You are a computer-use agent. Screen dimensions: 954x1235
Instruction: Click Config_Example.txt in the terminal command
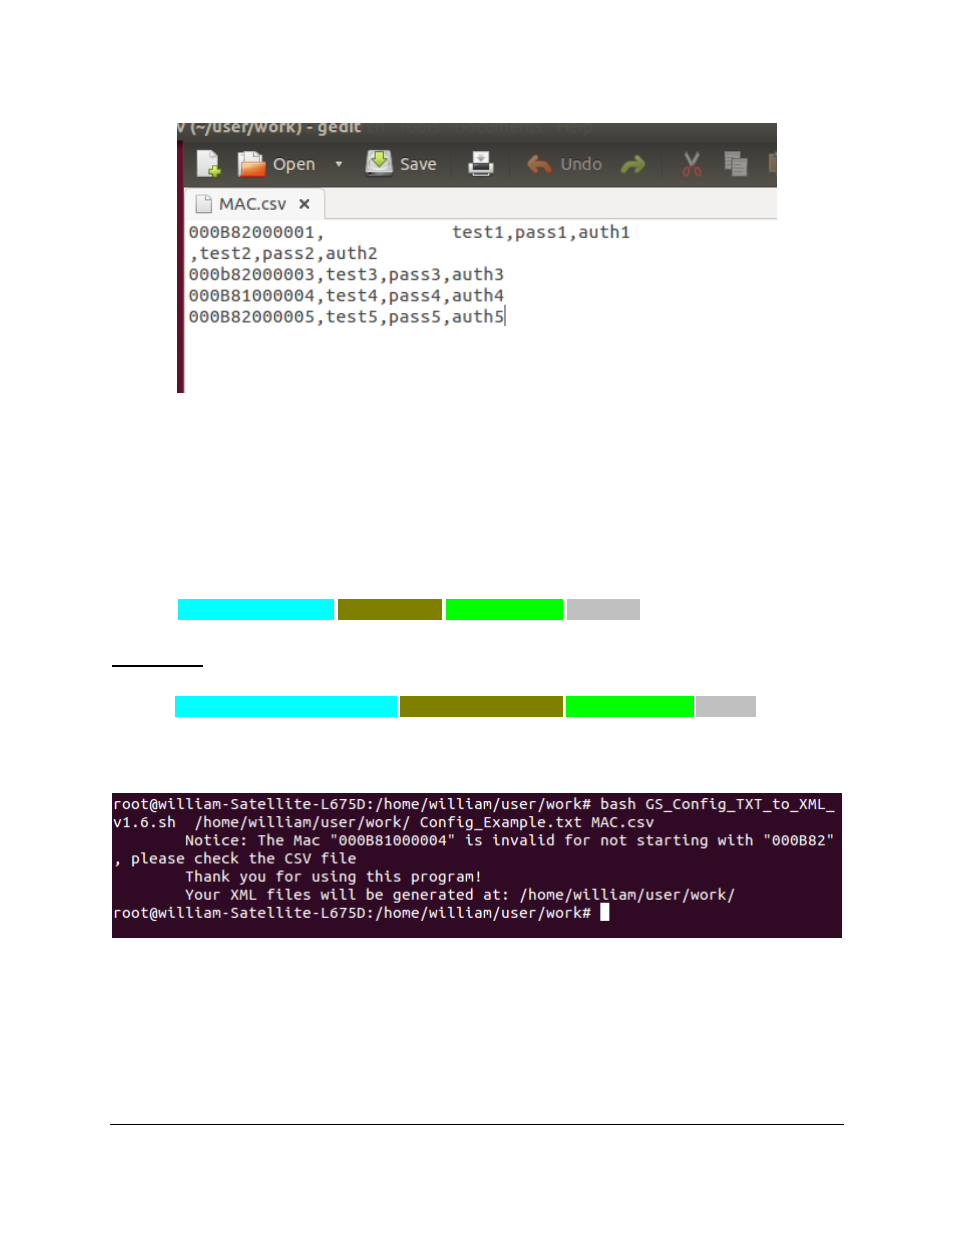[x=500, y=822]
